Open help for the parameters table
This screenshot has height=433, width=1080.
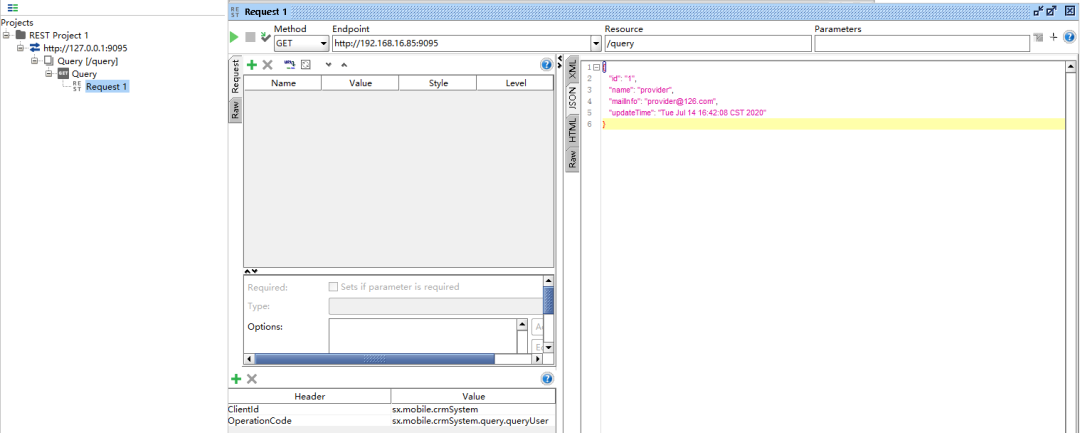546,65
